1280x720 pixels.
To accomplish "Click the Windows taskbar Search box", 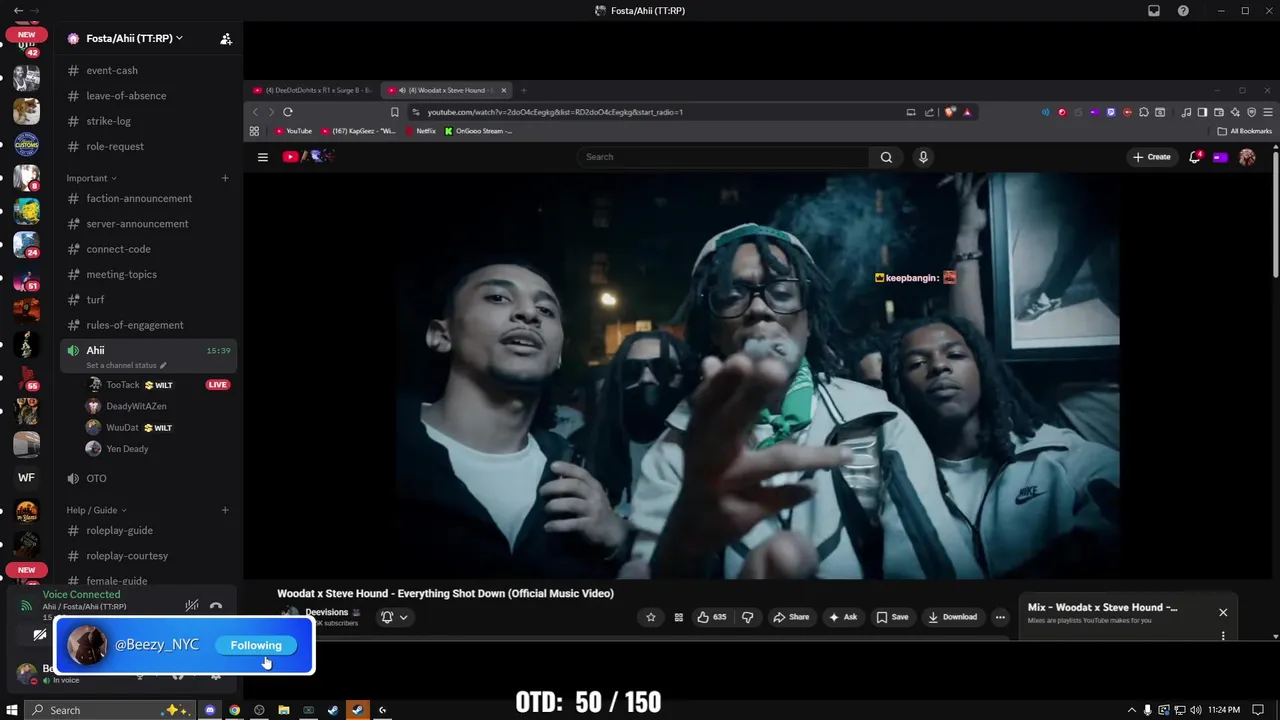I will tap(108, 710).
